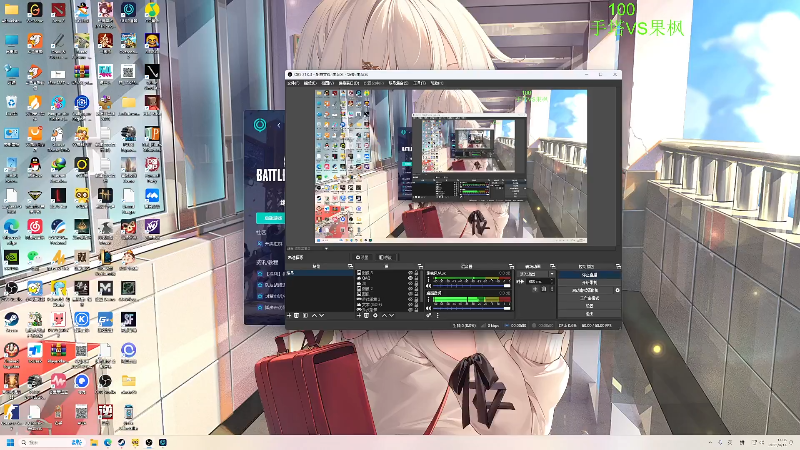Pop out the Audio Mixer dock
The width and height of the screenshot is (800, 450).
(511, 266)
